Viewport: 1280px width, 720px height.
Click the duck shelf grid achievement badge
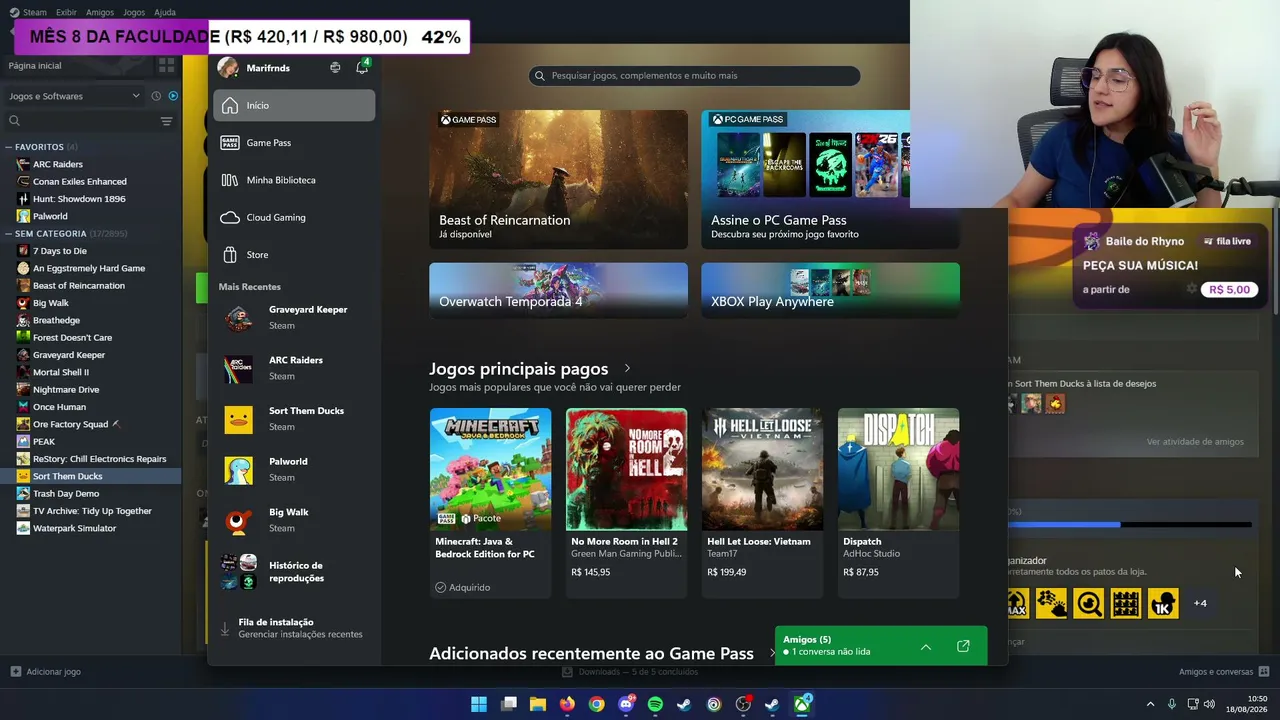[x=1125, y=603]
